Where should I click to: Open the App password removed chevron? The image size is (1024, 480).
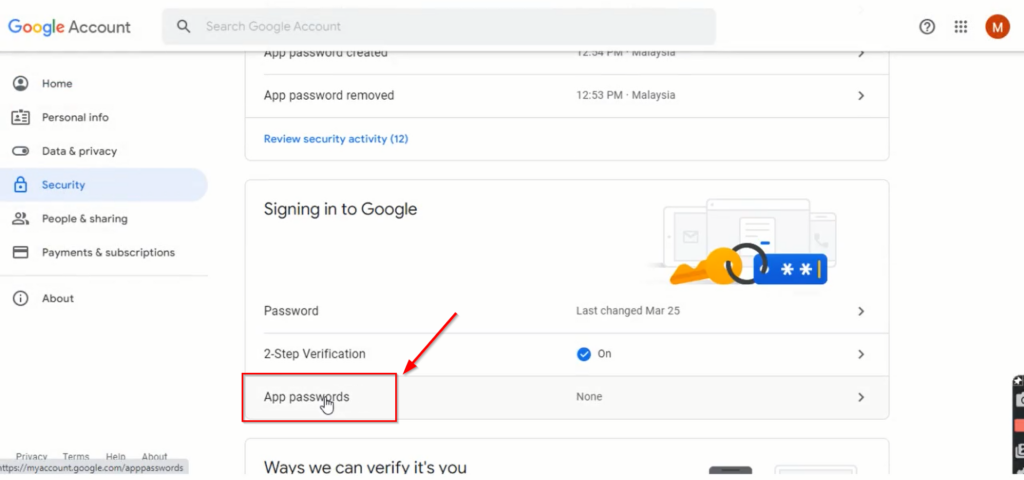(x=861, y=96)
